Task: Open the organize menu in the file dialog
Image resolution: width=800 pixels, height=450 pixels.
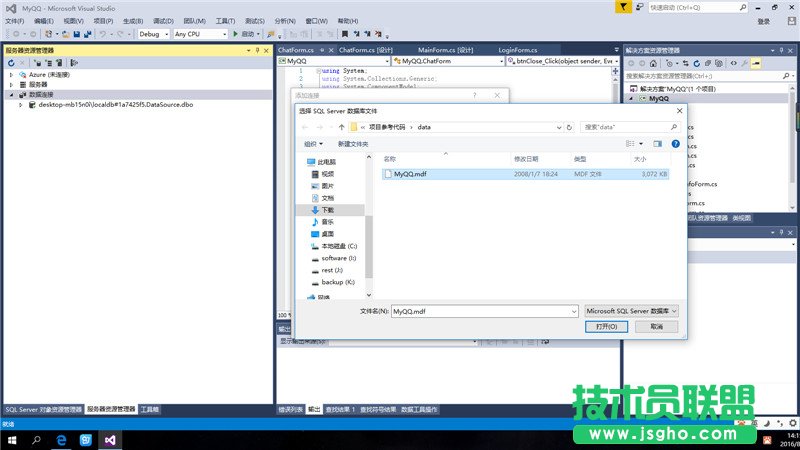Action: coord(313,144)
